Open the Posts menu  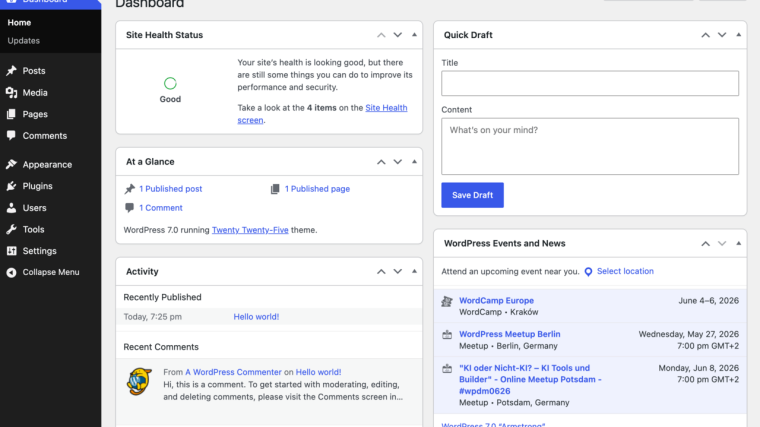click(34, 71)
